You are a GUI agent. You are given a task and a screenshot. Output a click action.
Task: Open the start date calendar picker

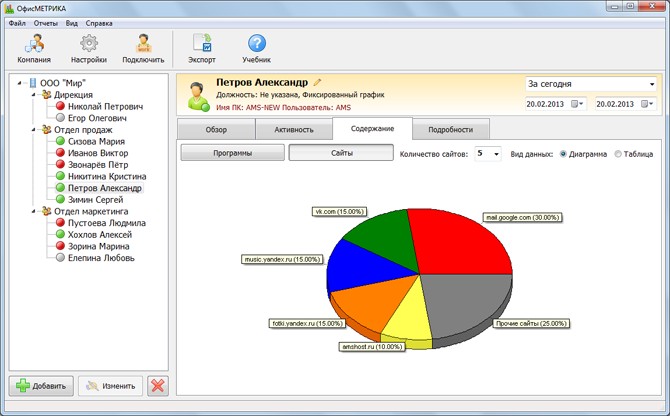[578, 104]
